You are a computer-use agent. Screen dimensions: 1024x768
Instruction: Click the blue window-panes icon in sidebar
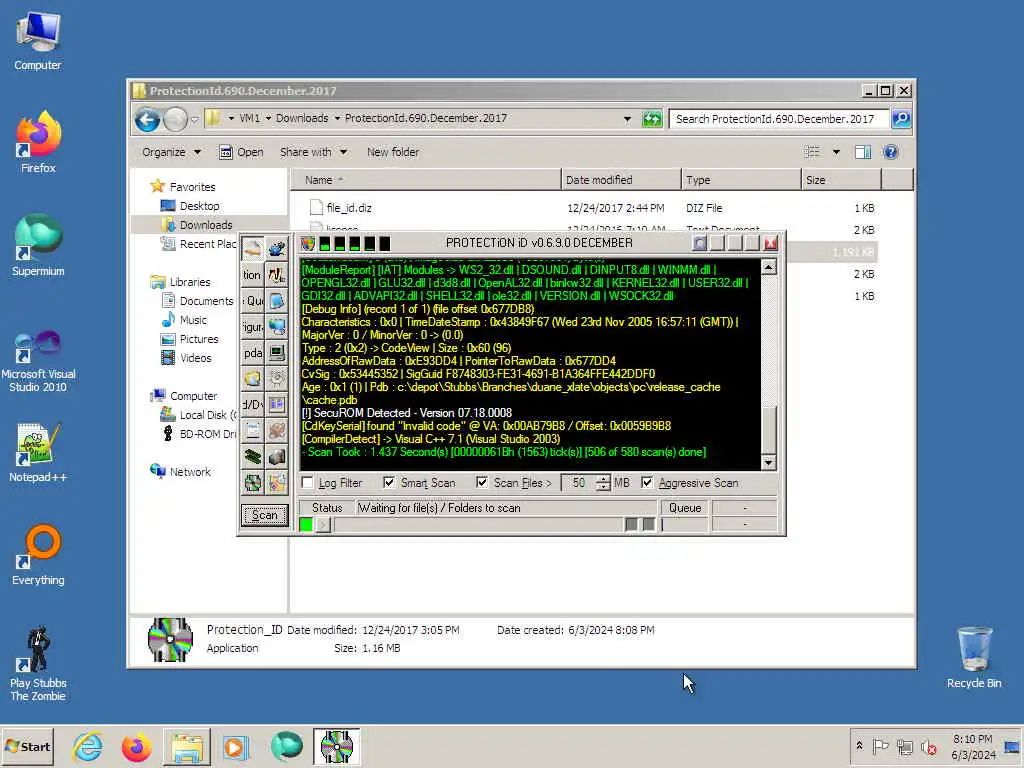coord(277,405)
